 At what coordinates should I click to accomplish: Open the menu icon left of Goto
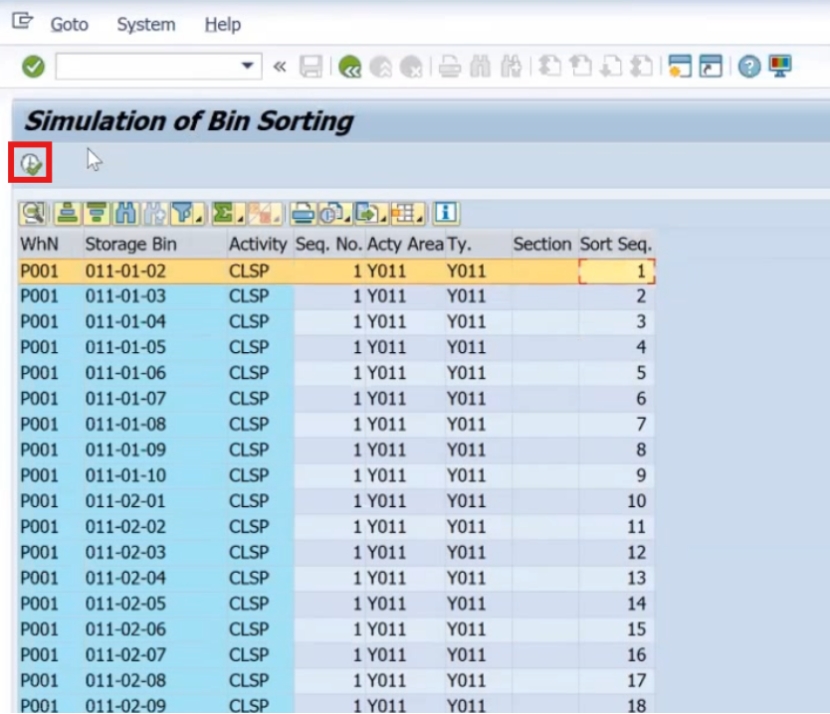tap(22, 22)
